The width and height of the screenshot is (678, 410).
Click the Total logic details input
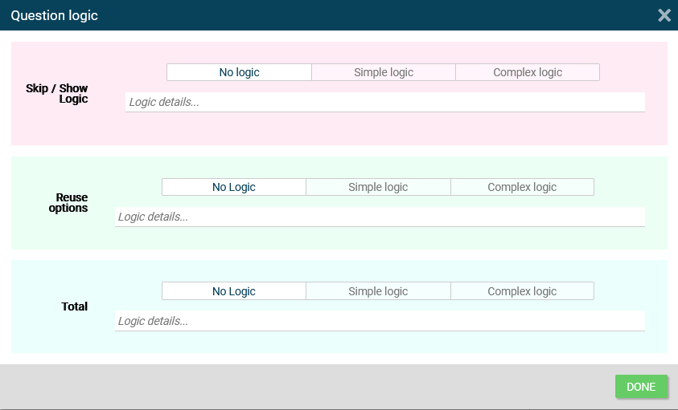pyautogui.click(x=380, y=321)
